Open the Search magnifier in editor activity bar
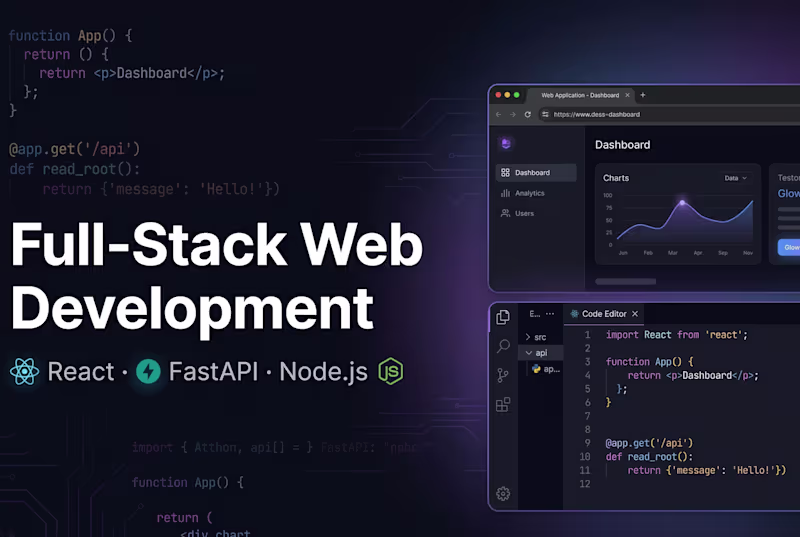Image resolution: width=800 pixels, height=537 pixels. pyautogui.click(x=503, y=346)
